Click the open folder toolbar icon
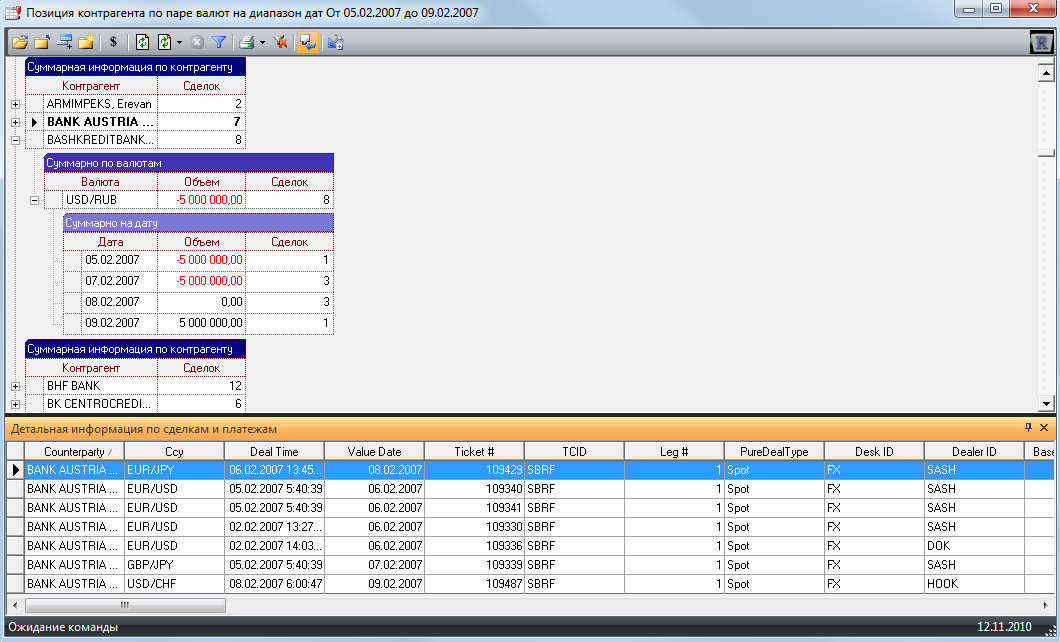 [20, 43]
